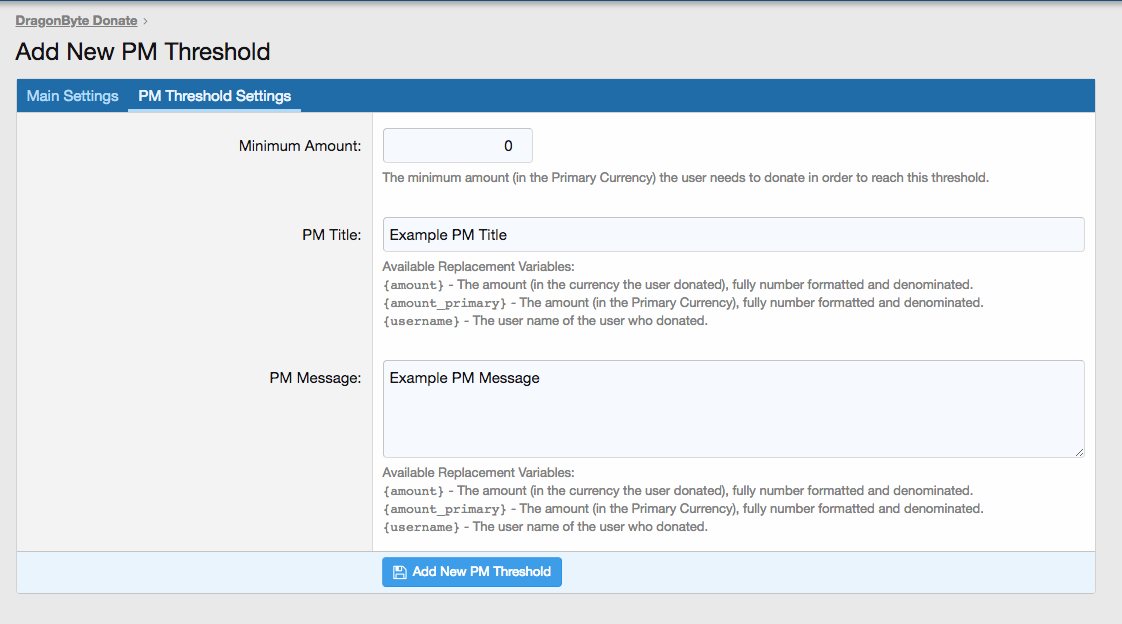
Task: Click into the PM Title text field
Action: point(733,235)
